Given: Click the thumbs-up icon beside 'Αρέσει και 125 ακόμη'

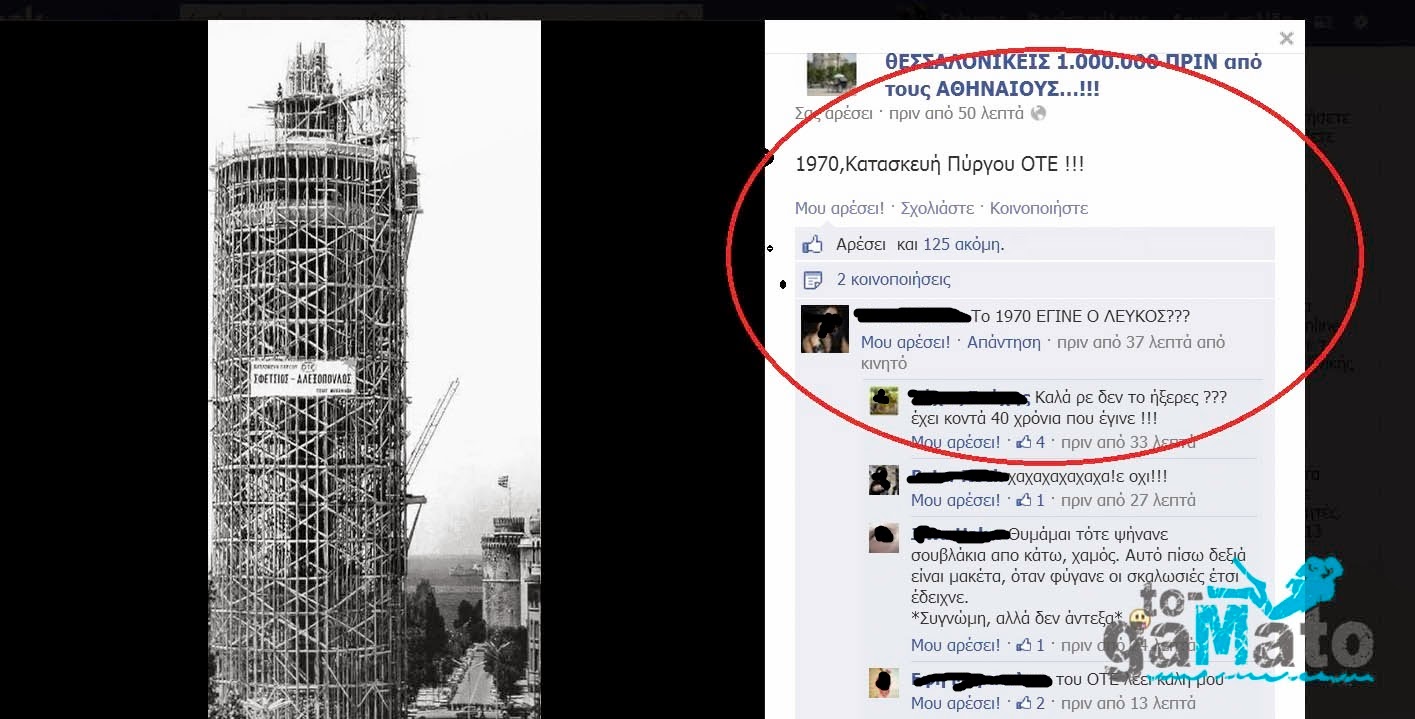Looking at the screenshot, I should point(812,244).
